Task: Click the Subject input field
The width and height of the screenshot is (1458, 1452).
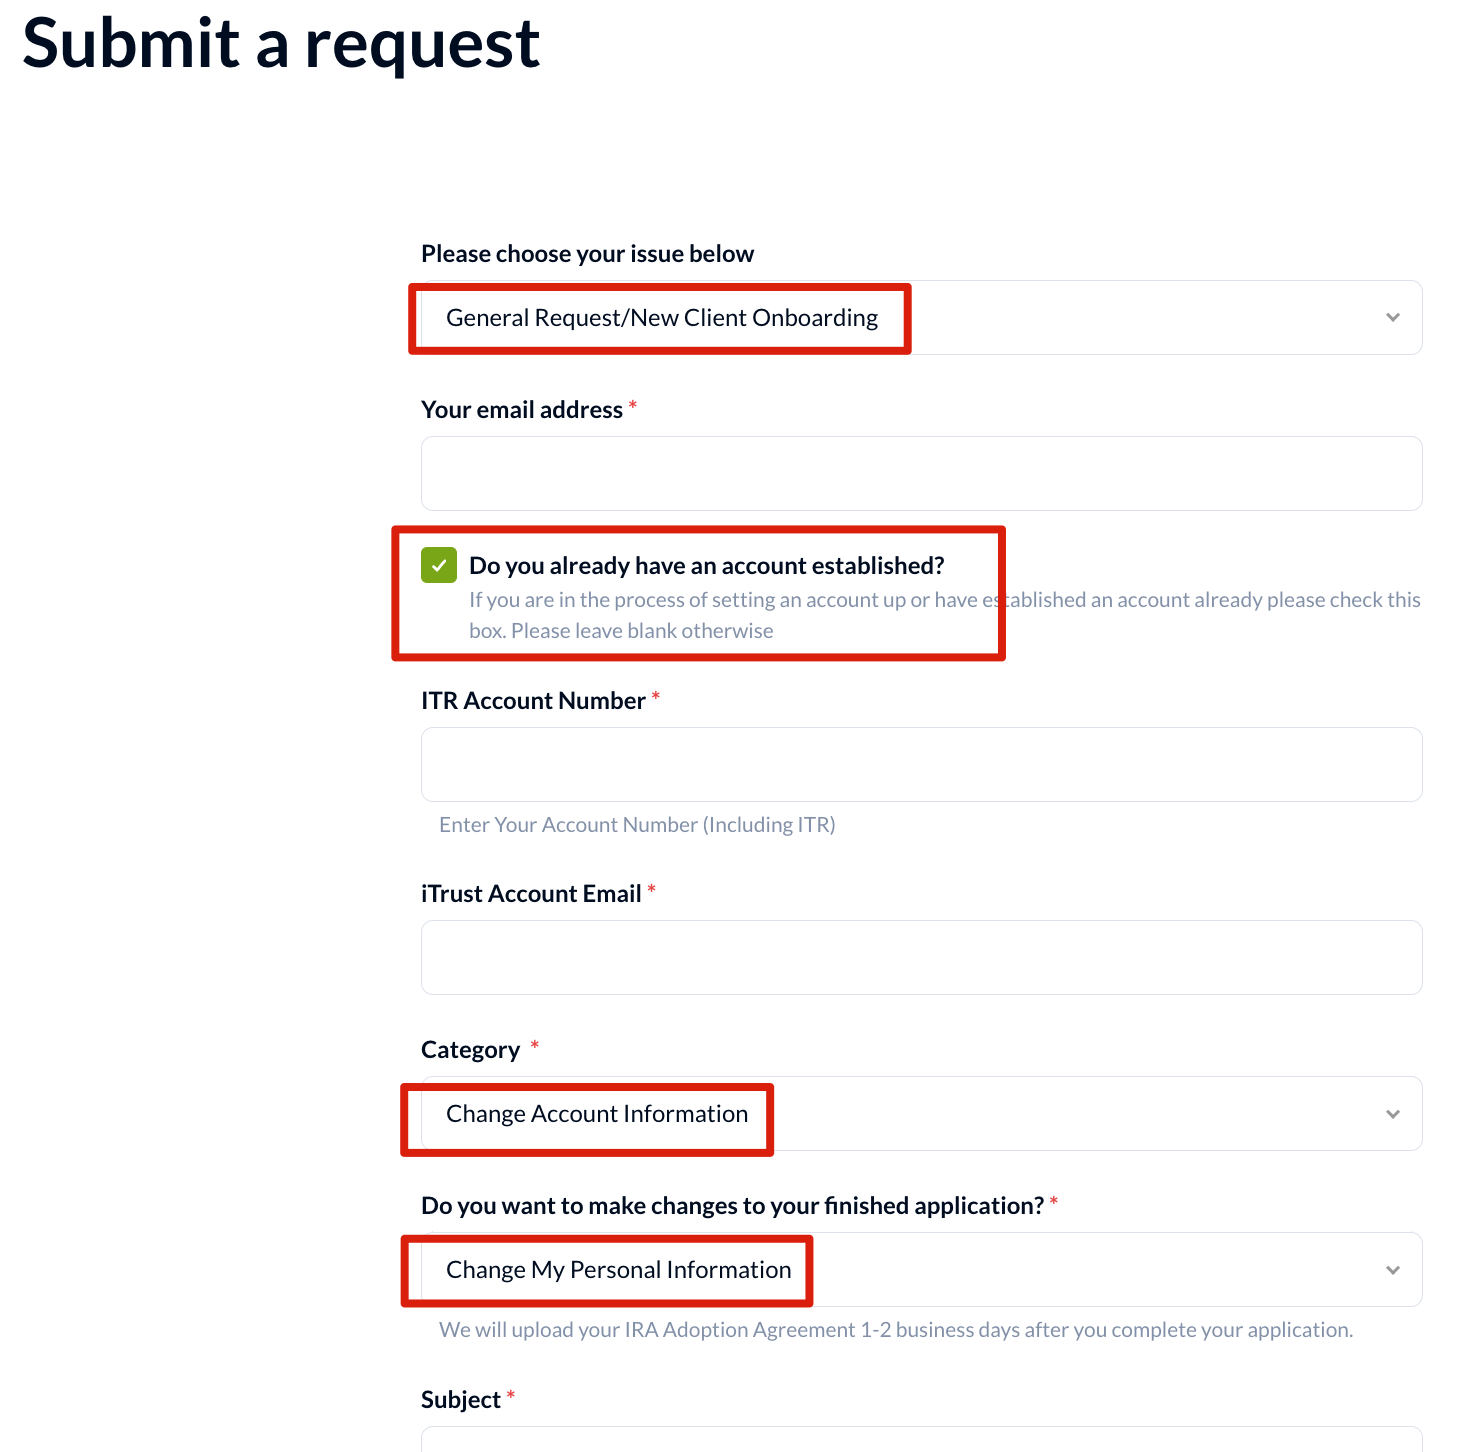Action: (x=920, y=1440)
